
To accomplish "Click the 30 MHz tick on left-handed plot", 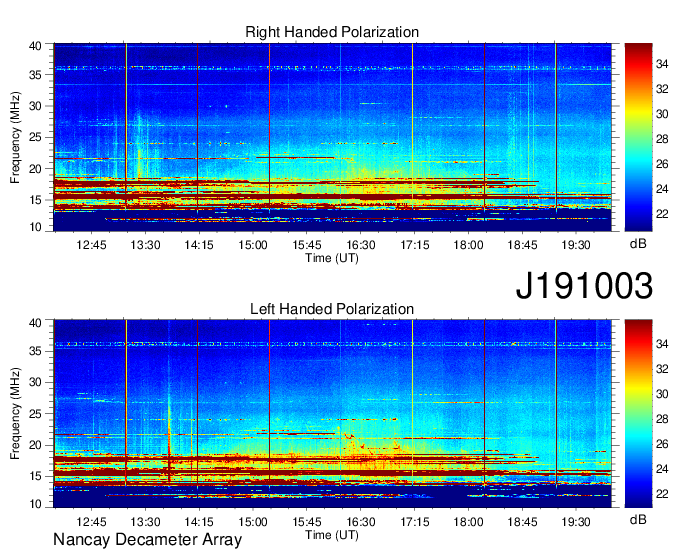I will (x=35, y=382).
